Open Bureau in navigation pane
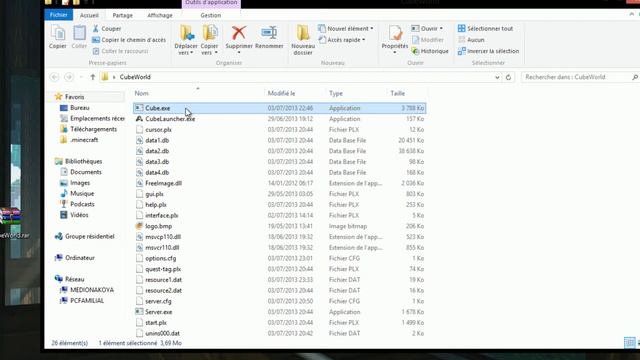Image resolution: width=640 pixels, height=360 pixels. [79, 108]
